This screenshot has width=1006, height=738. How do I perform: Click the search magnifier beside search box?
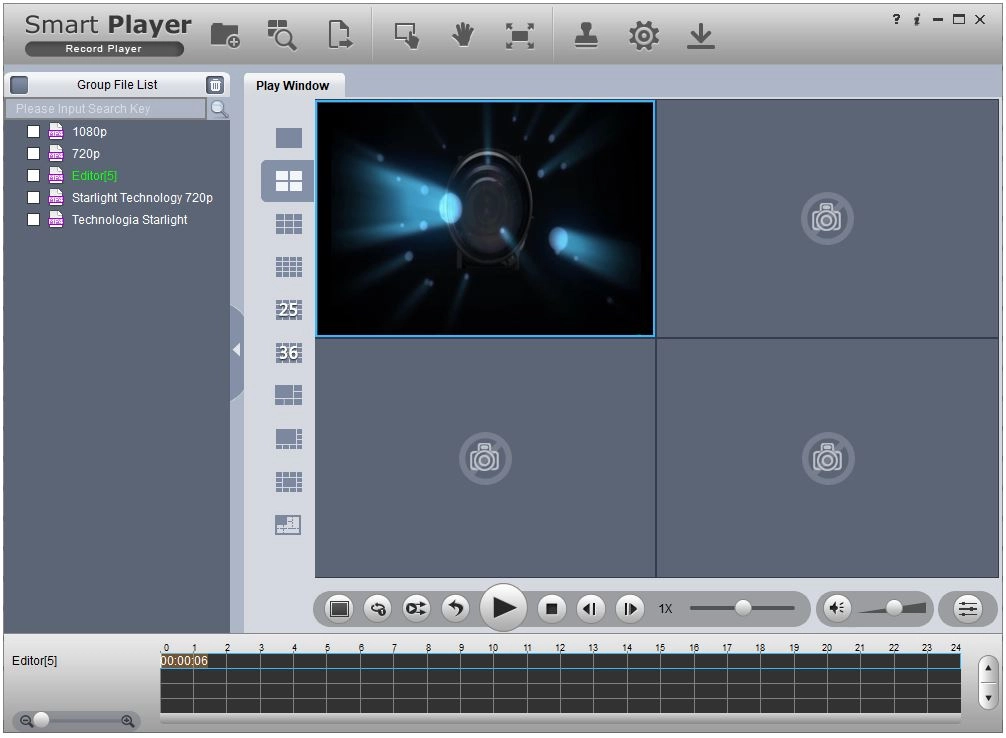tap(219, 109)
